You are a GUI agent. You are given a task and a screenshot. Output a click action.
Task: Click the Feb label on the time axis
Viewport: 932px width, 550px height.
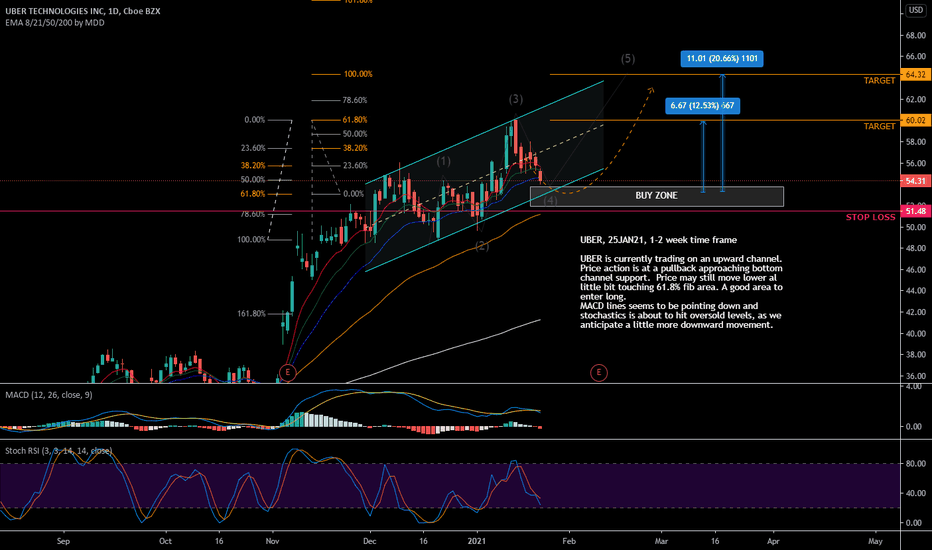coord(569,541)
